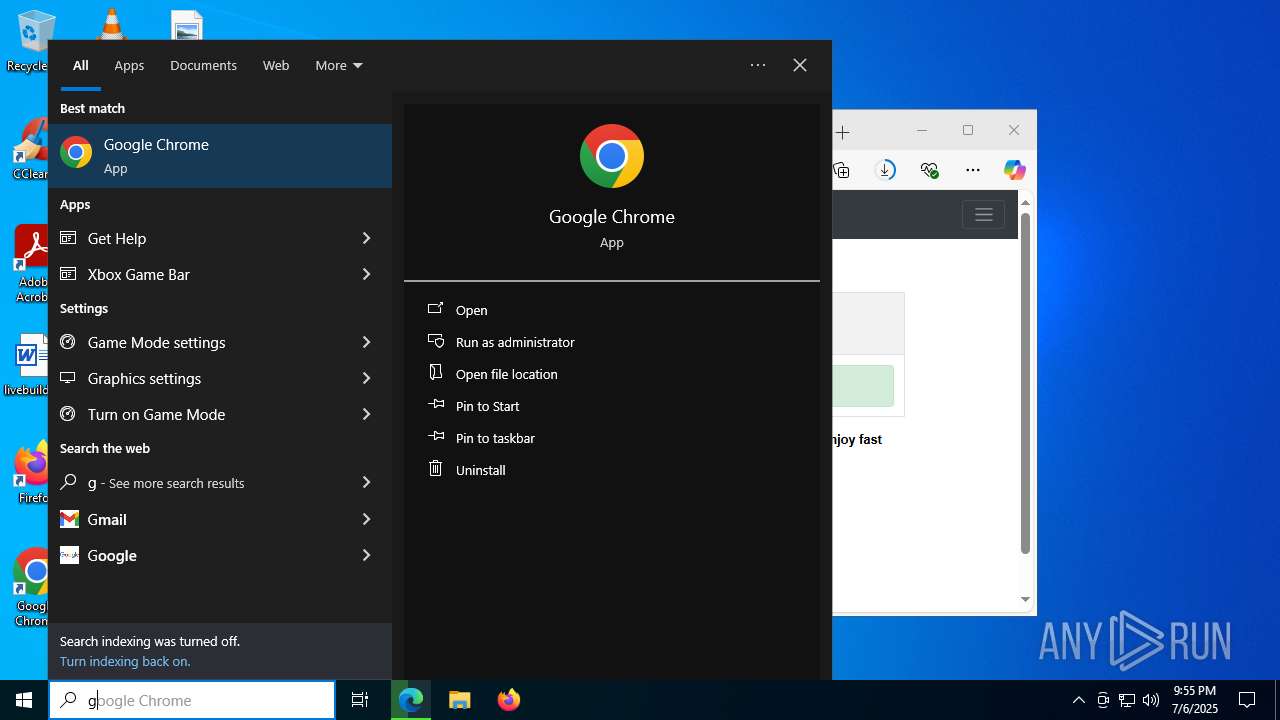The height and width of the screenshot is (720, 1280).
Task: Open the network icon in system tray
Action: [x=1127, y=700]
